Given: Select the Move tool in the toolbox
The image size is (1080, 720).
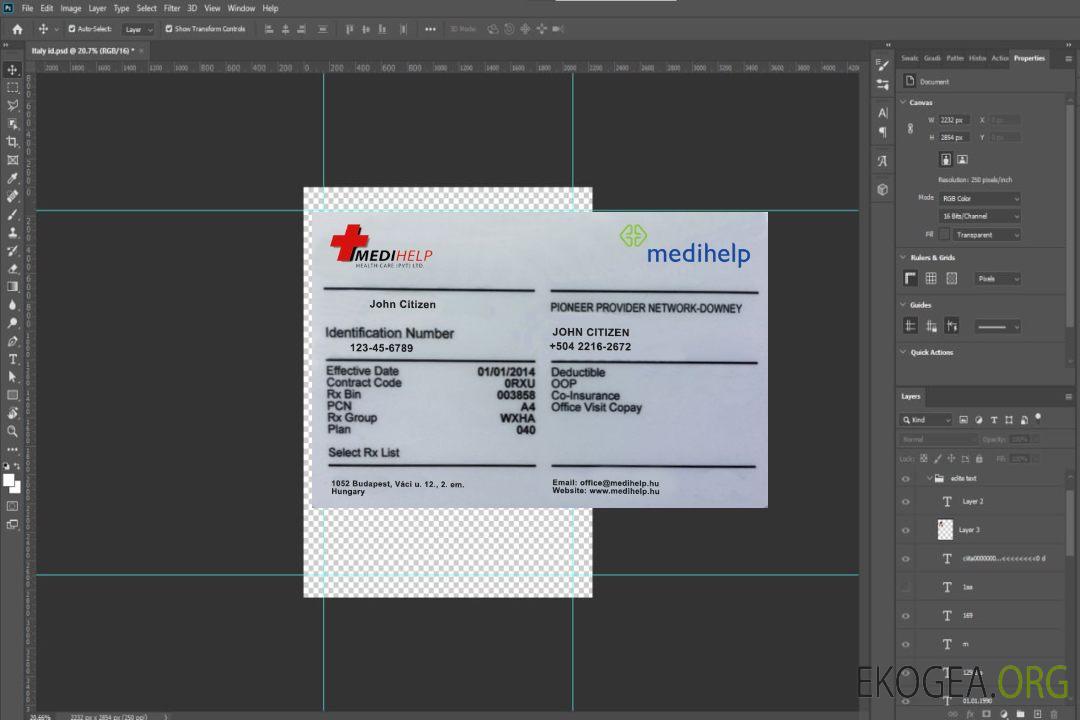Looking at the screenshot, I should click(12, 70).
